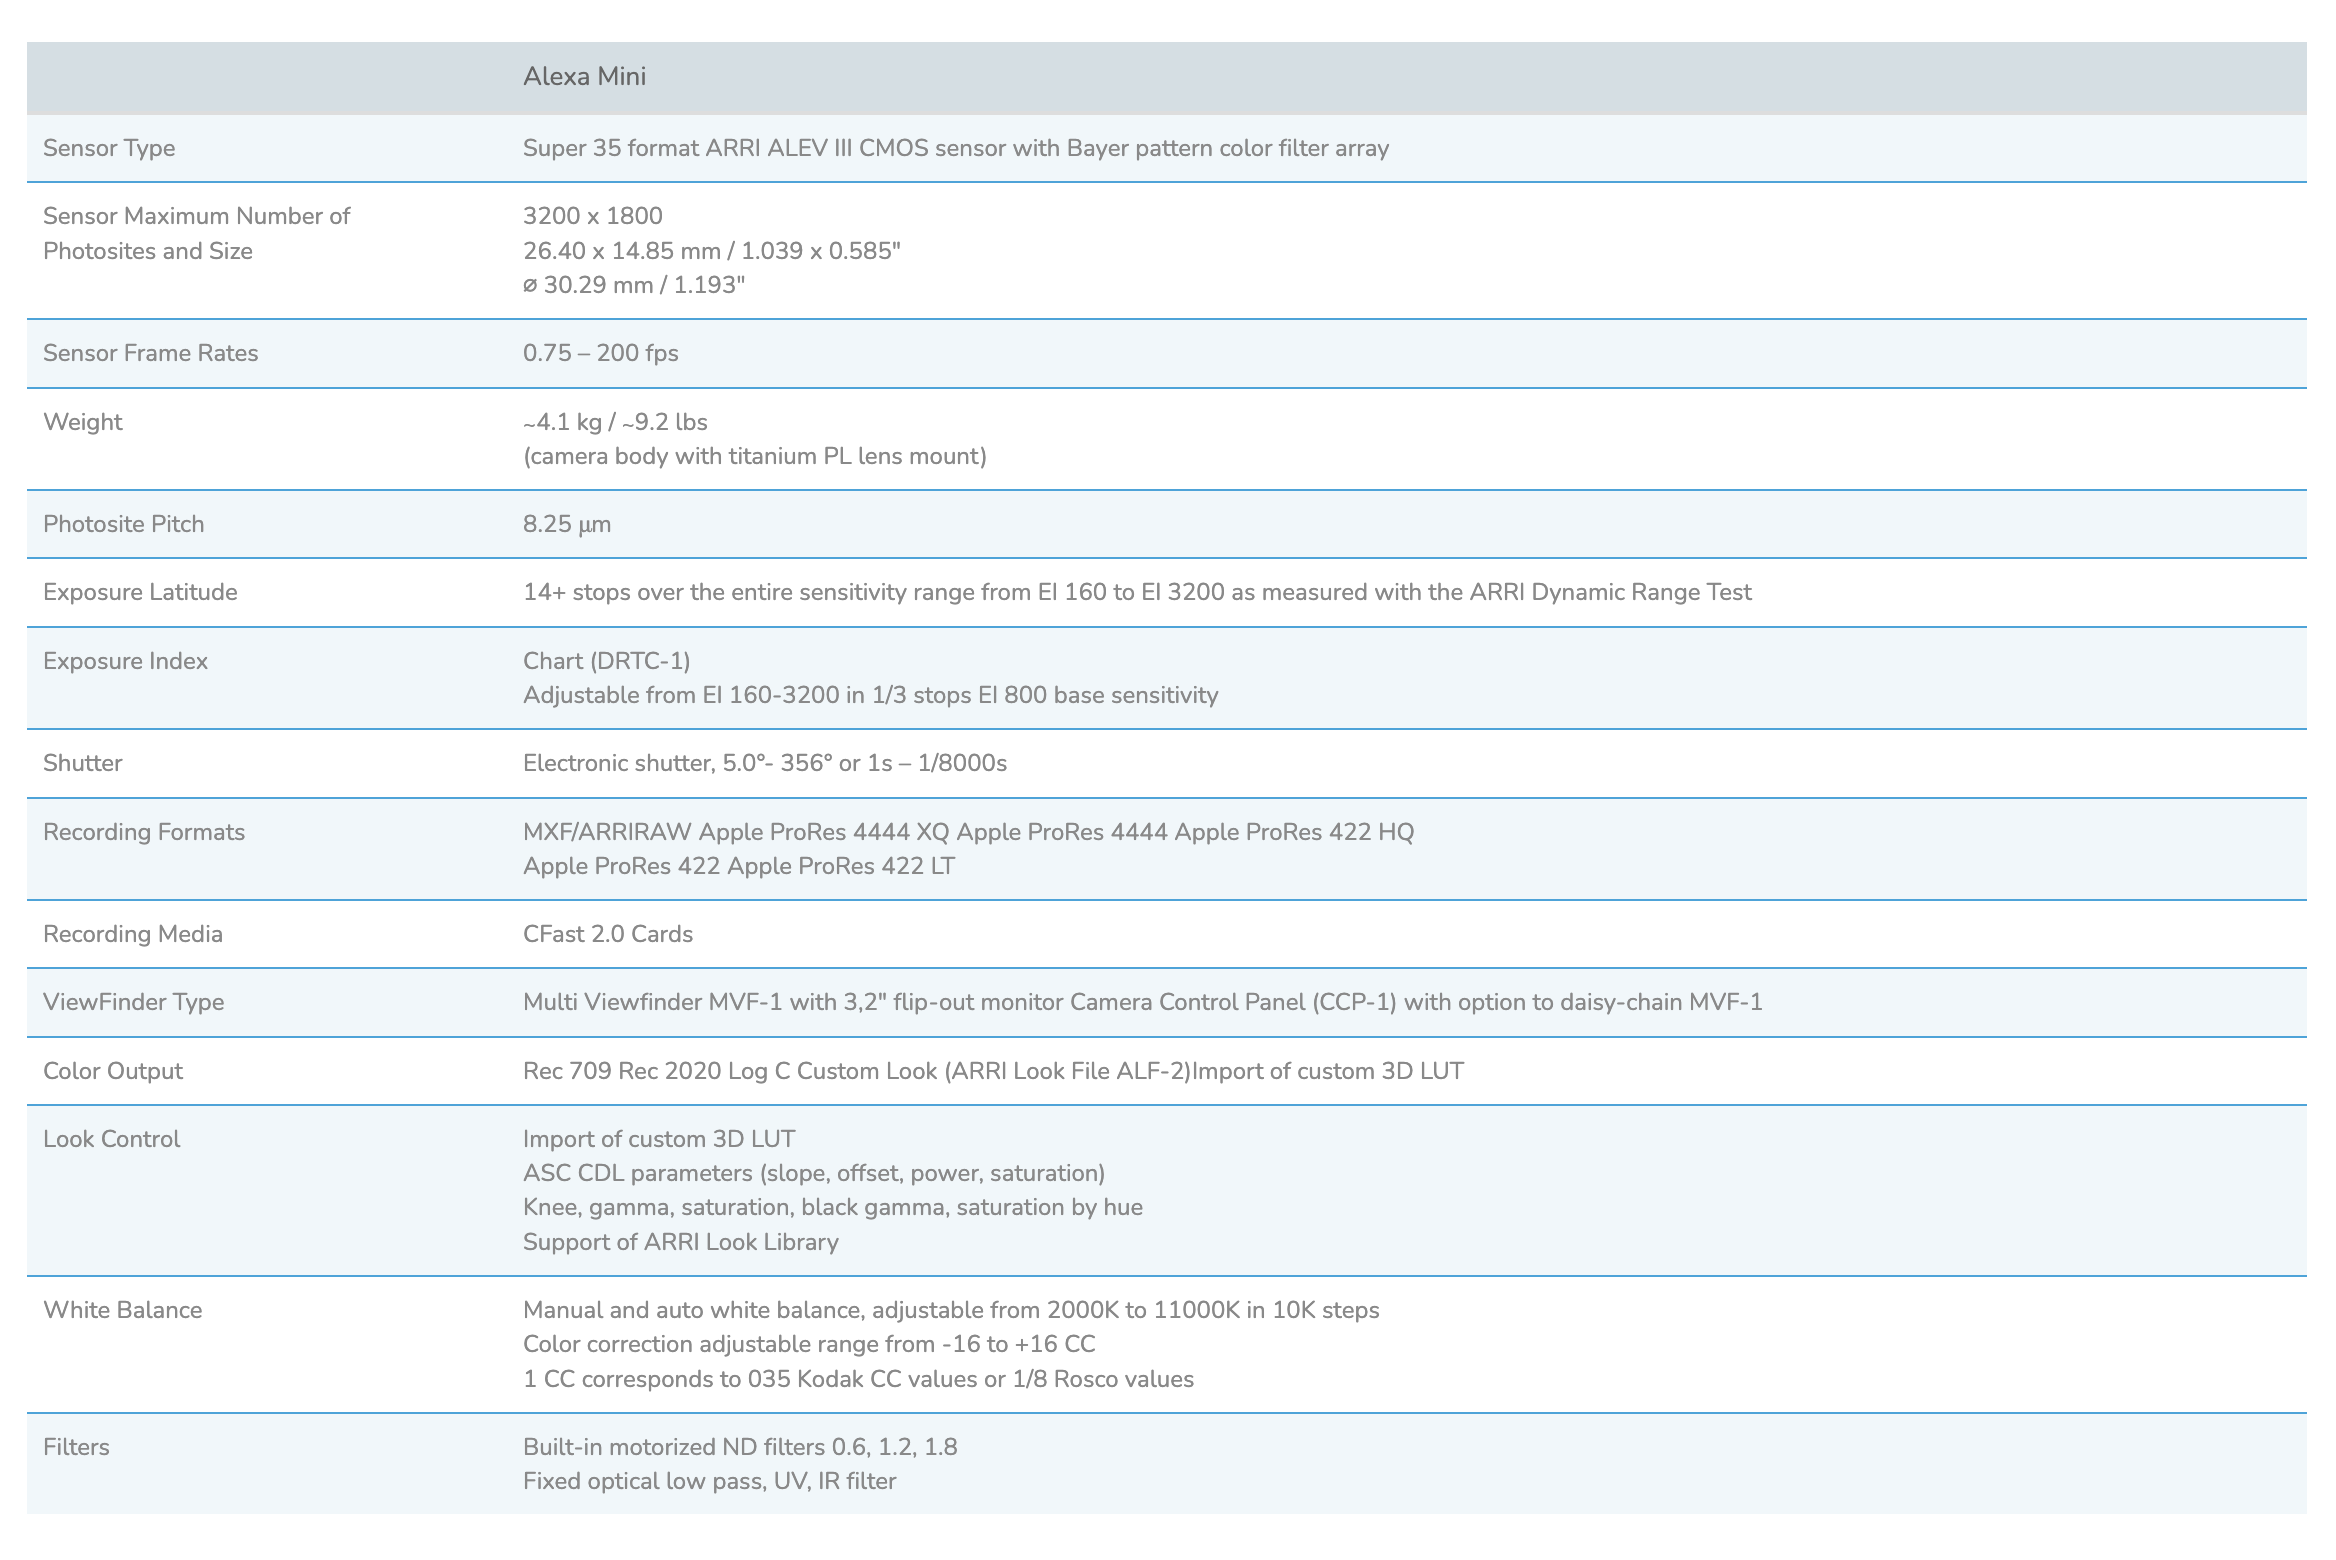
Task: Click 'Support of ARRI Look Library' text
Action: pos(681,1242)
